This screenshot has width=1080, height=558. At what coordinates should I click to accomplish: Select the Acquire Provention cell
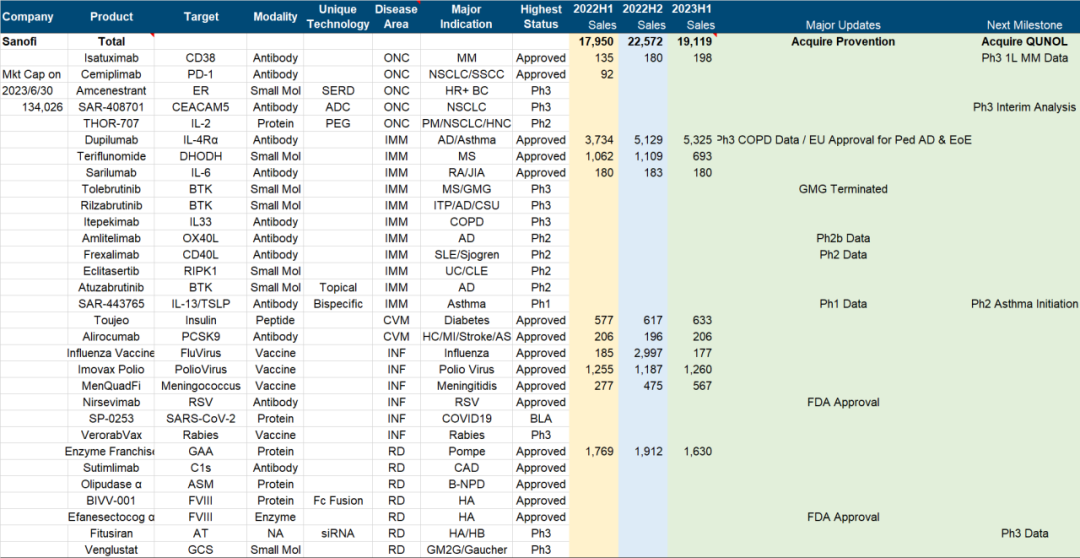coord(843,41)
